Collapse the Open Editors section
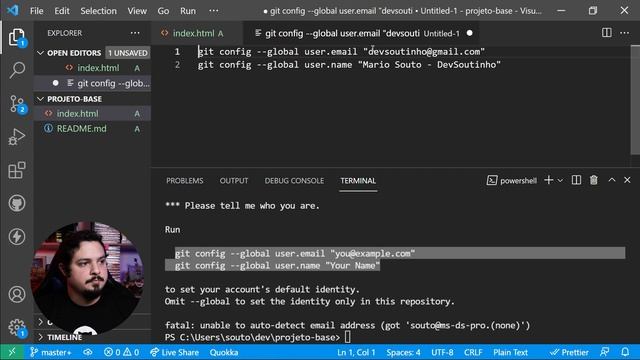This screenshot has width=640, height=360. (x=40, y=53)
